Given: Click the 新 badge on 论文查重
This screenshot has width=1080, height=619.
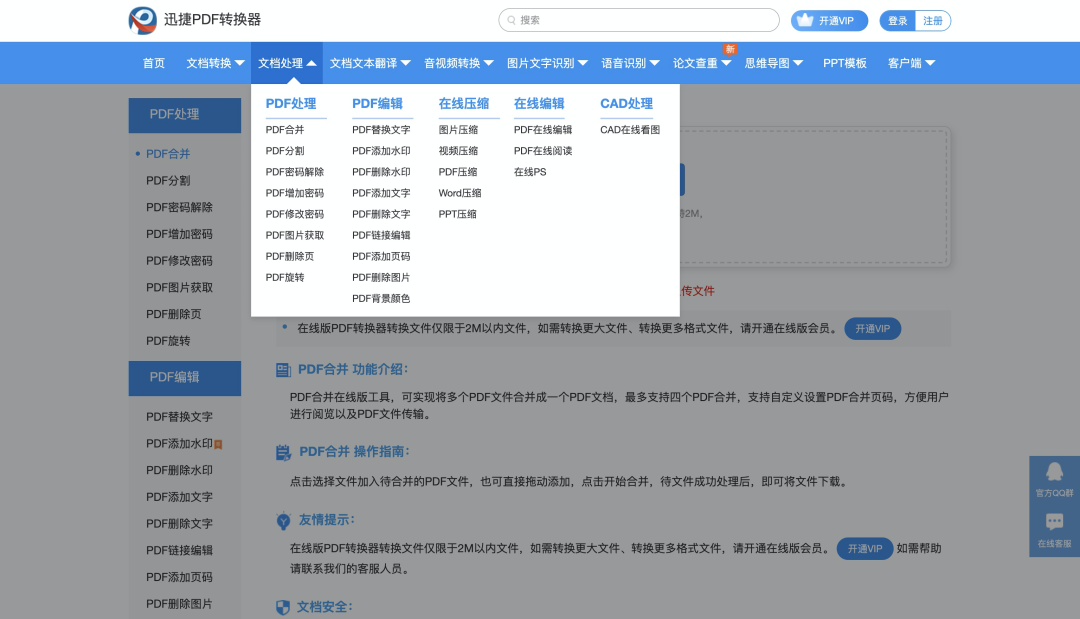Looking at the screenshot, I should (x=730, y=49).
